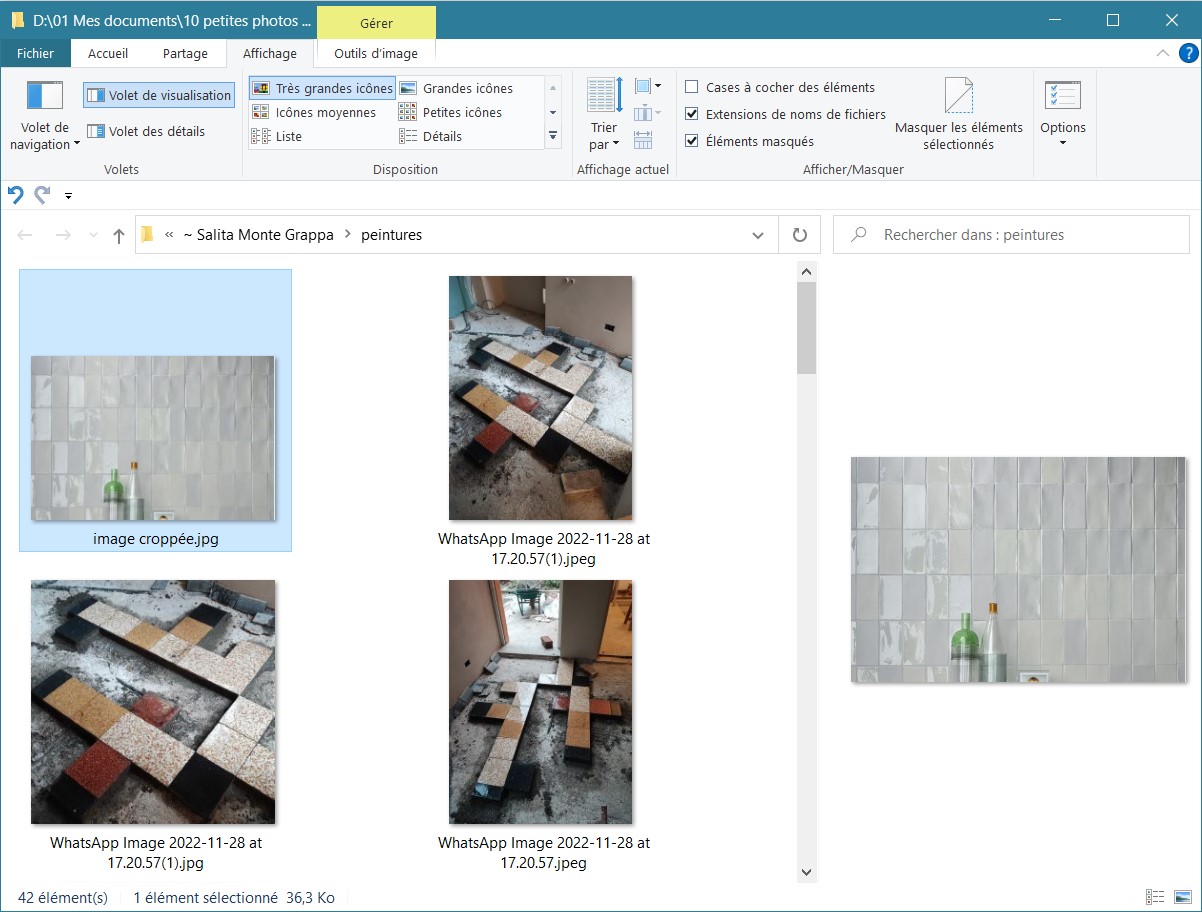This screenshot has height=912, width=1202.
Task: Choose Grandes icônes layout
Action: (x=456, y=88)
